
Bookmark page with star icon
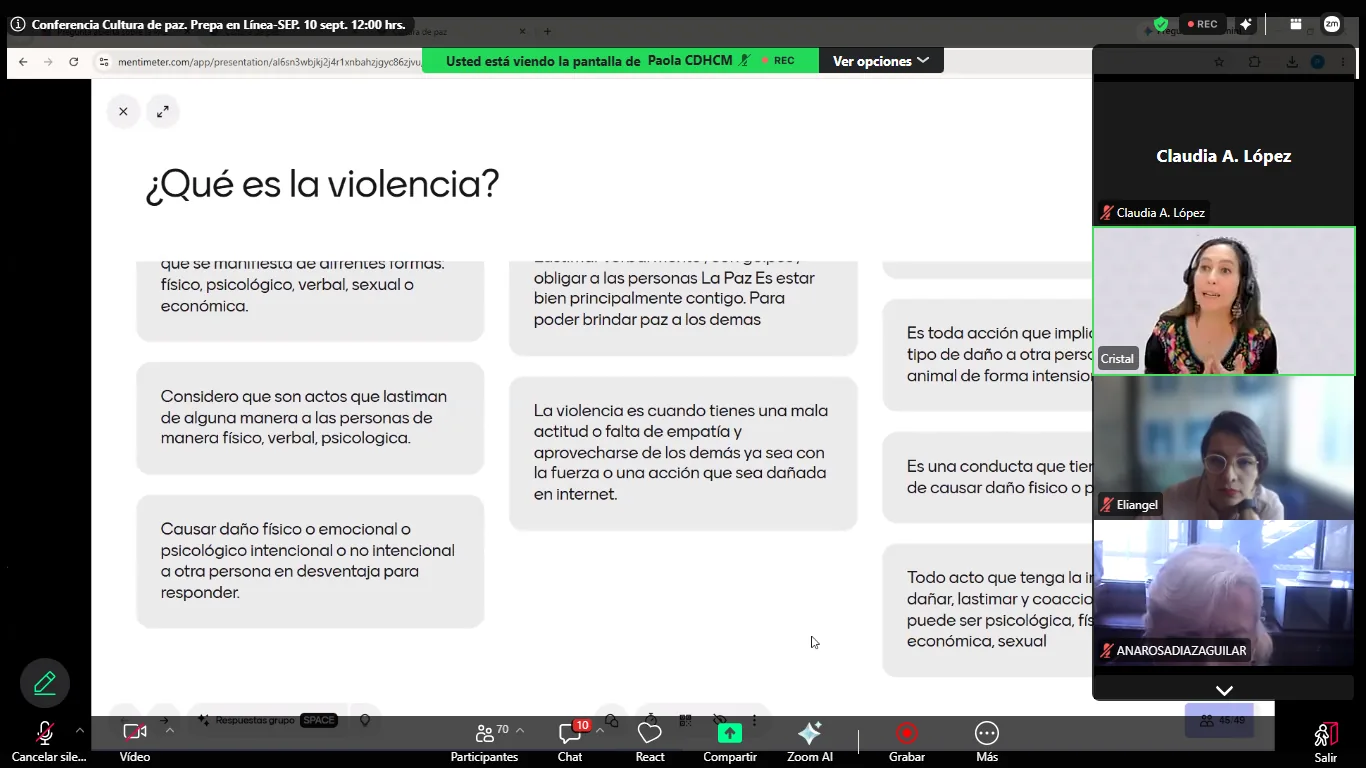tap(1219, 62)
